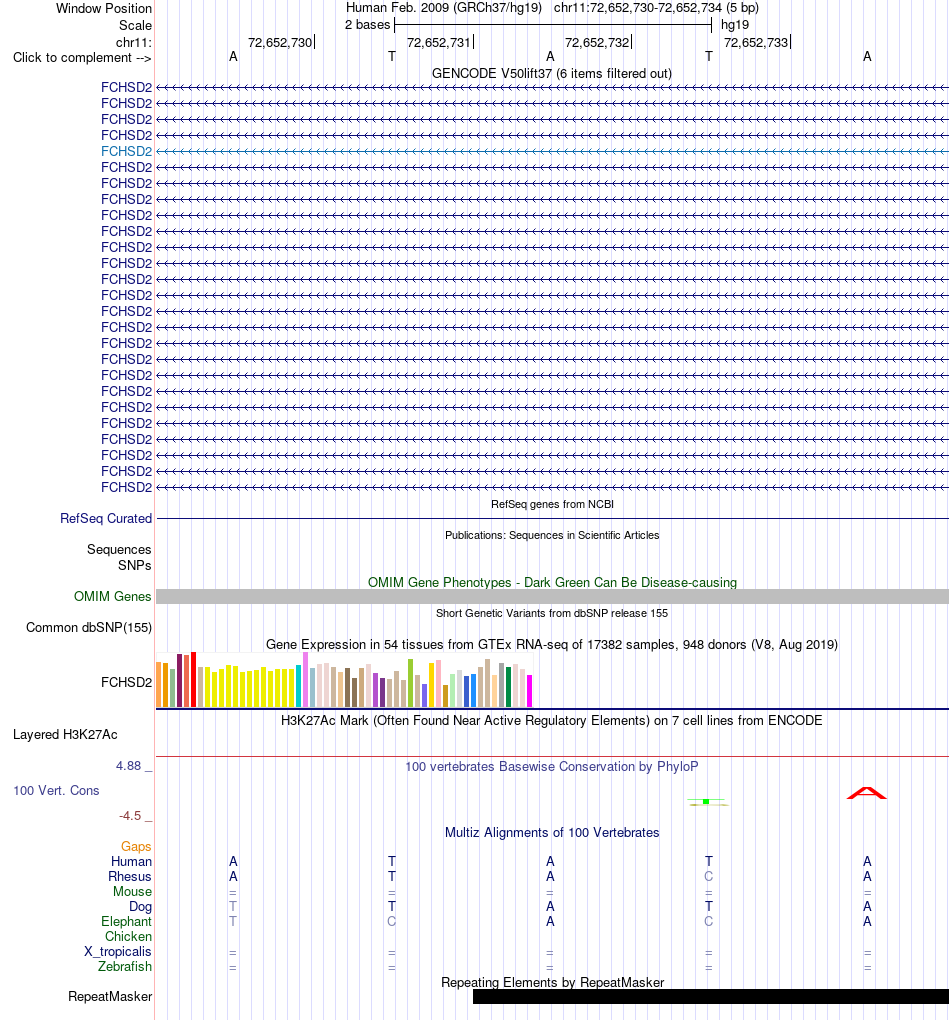
Task: Click the 4.88 upper scale value
Action: [128, 766]
